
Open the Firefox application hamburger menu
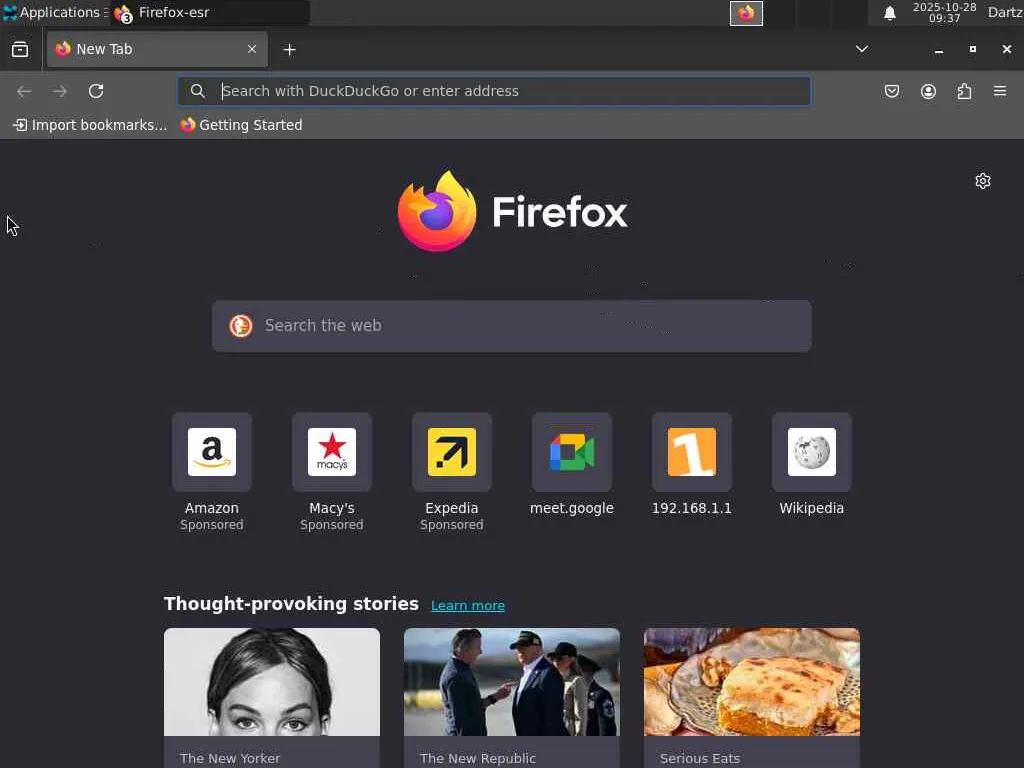(x=1000, y=91)
